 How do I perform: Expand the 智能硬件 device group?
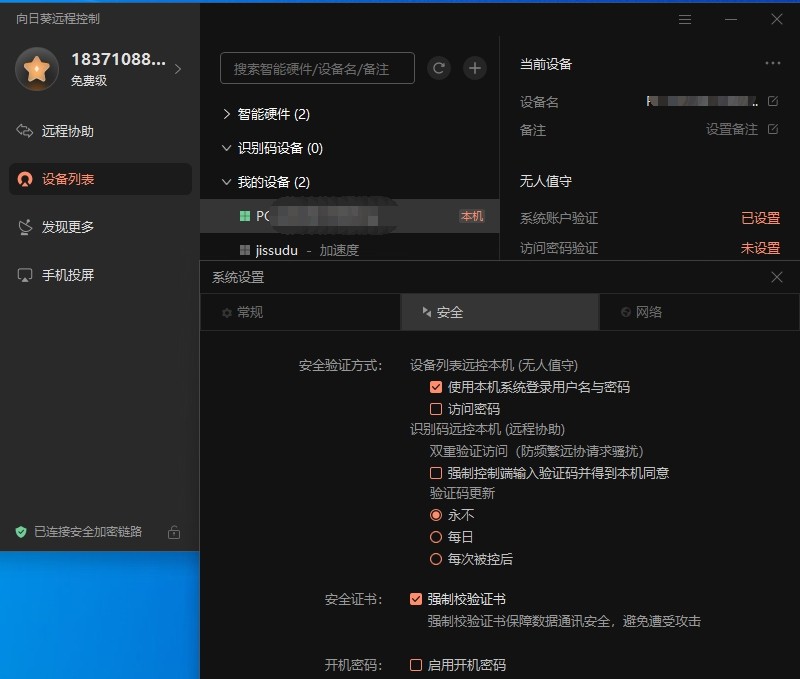coord(228,113)
